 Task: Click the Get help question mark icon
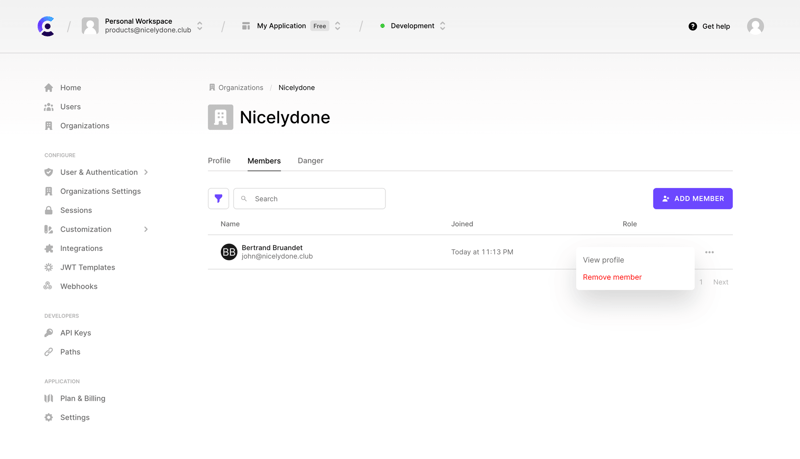click(692, 26)
